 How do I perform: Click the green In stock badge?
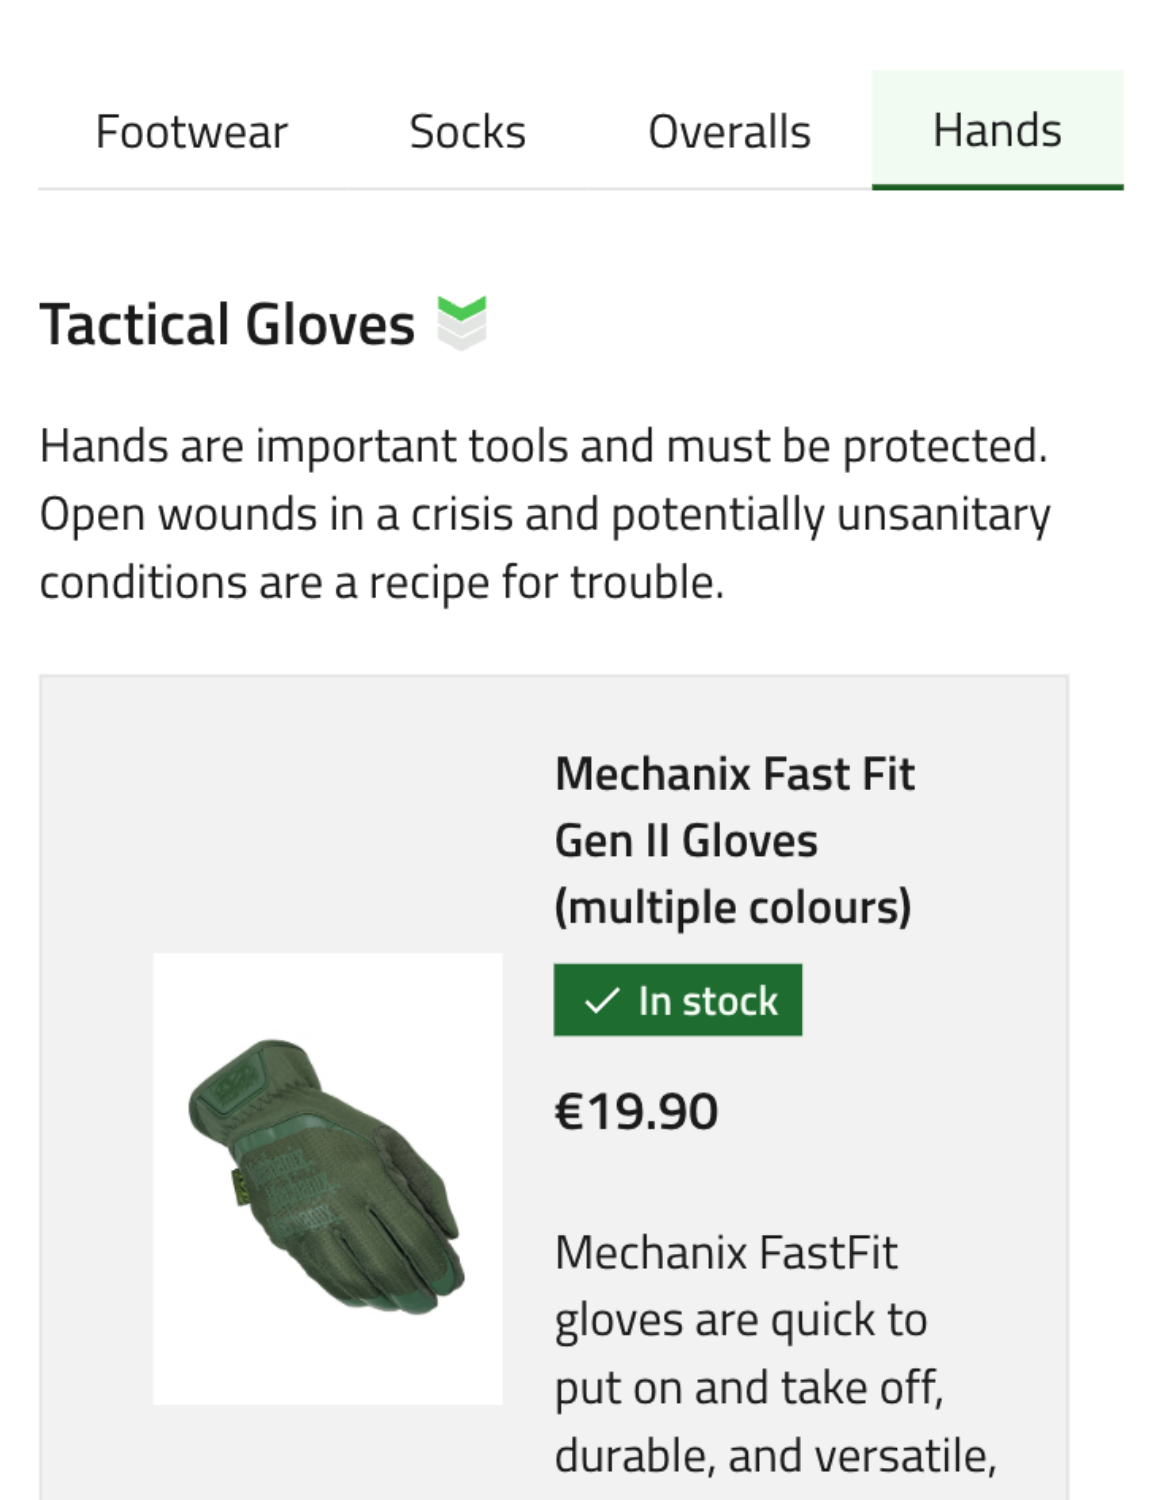678,1000
